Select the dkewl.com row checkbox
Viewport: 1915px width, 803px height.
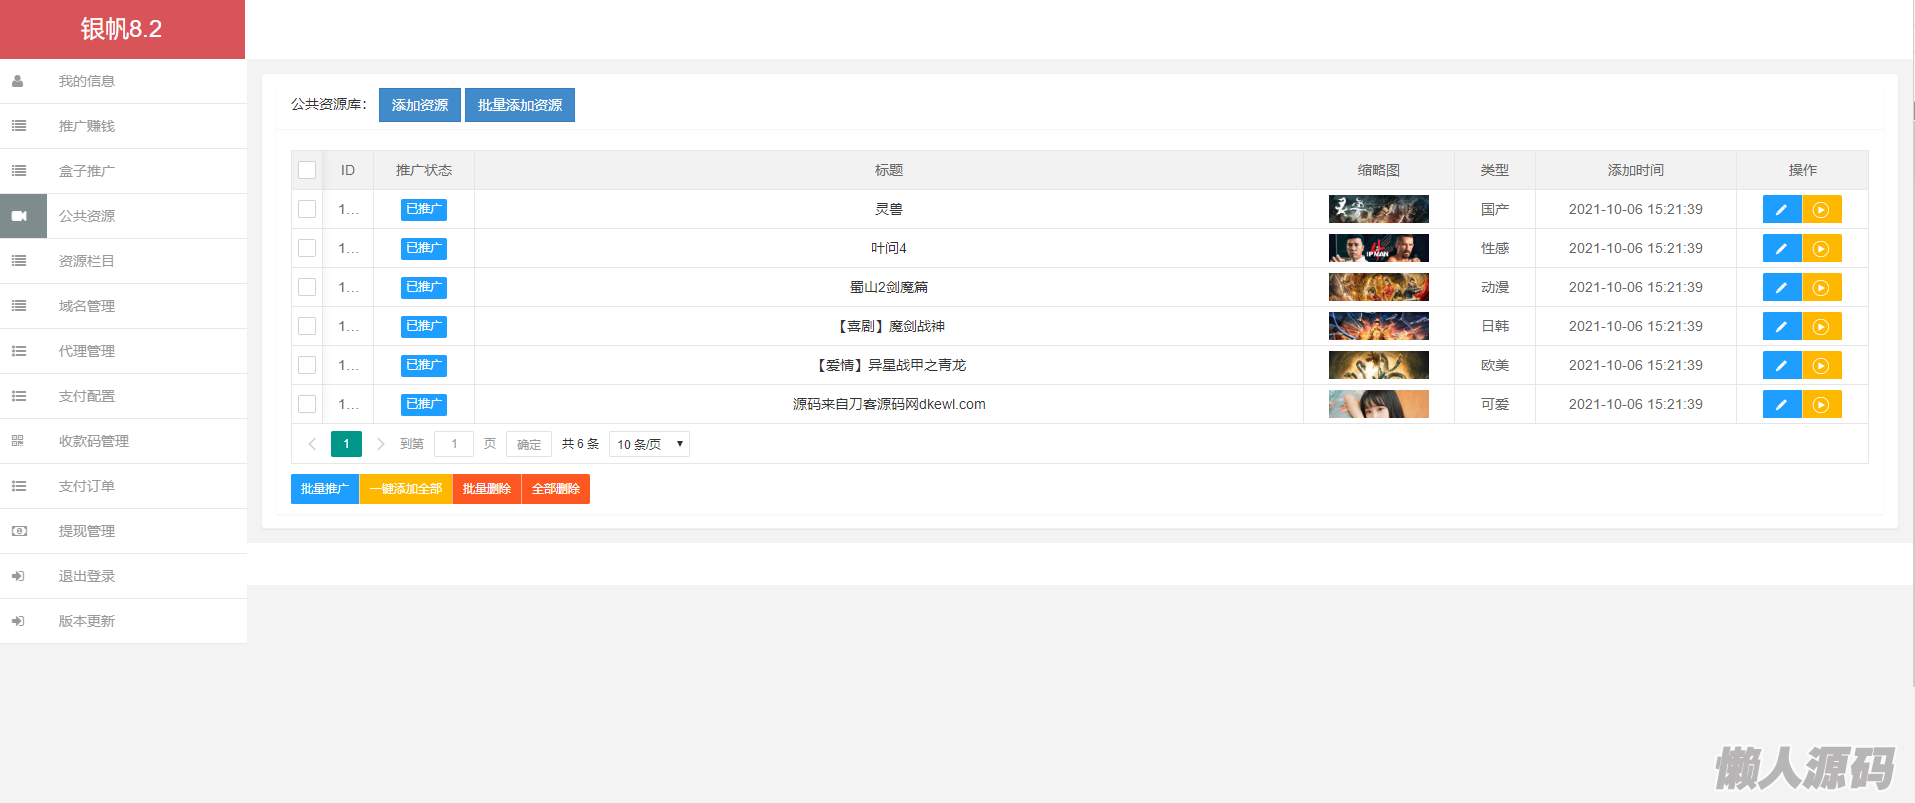[x=307, y=404]
